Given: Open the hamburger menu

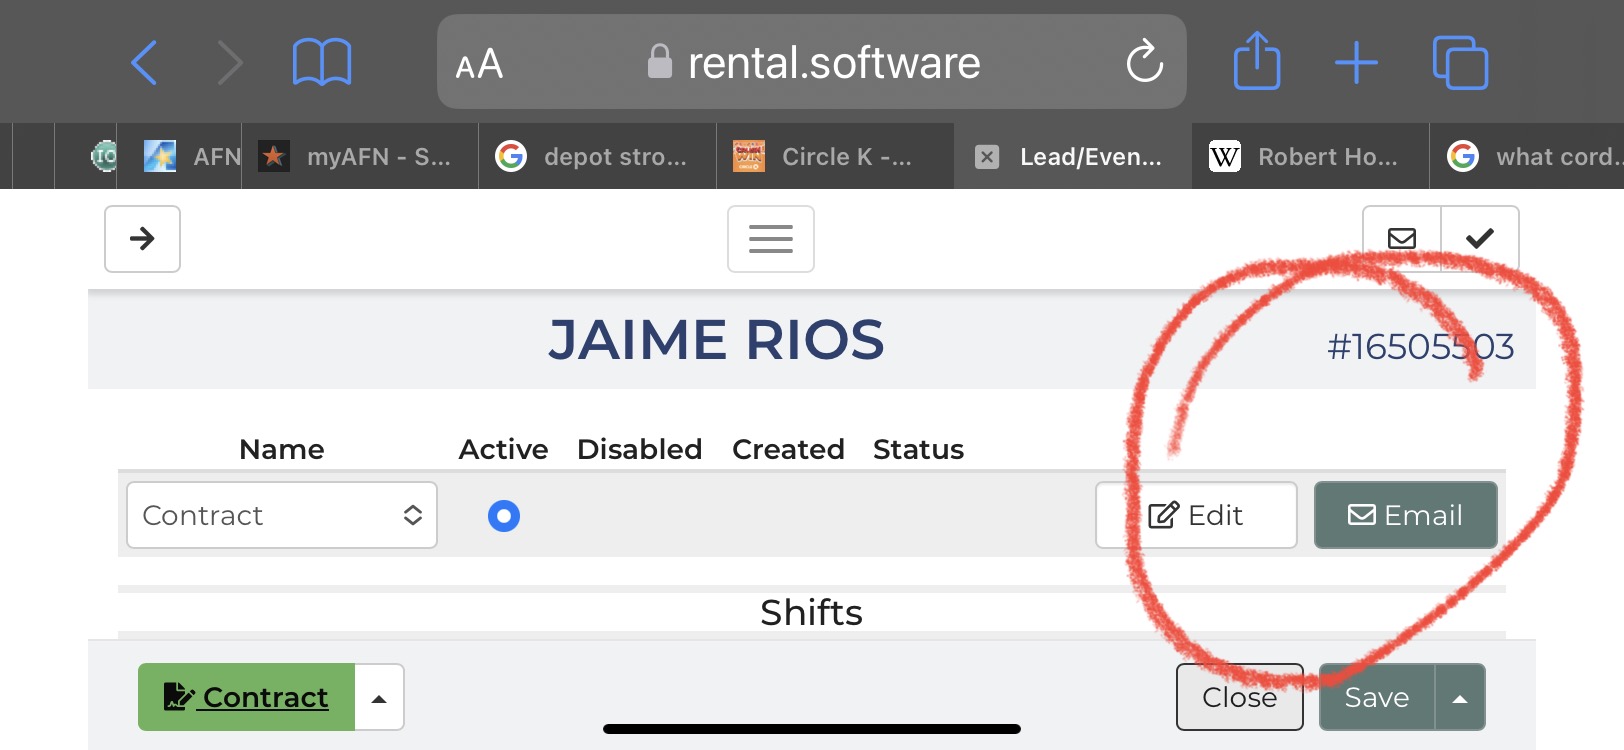Looking at the screenshot, I should [x=770, y=238].
